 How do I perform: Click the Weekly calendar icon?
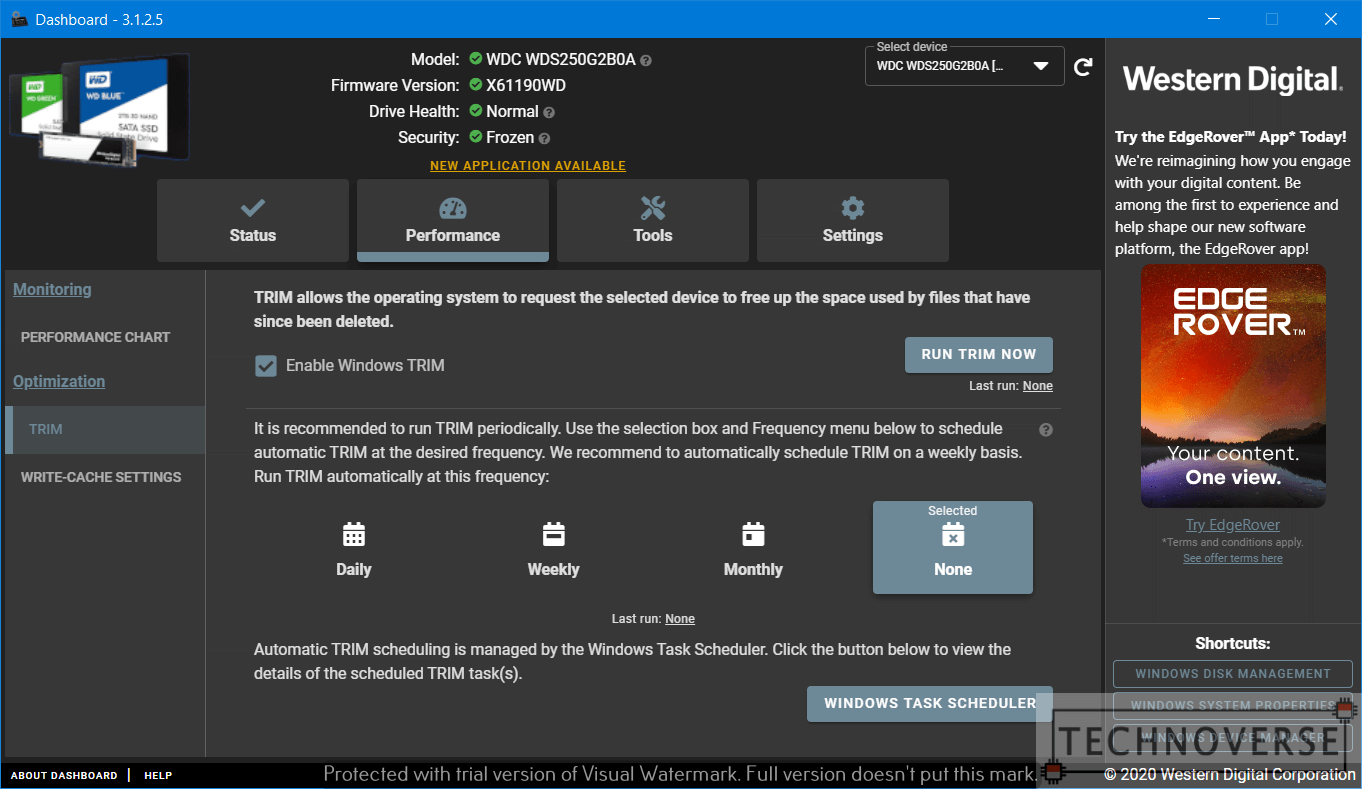[x=554, y=534]
